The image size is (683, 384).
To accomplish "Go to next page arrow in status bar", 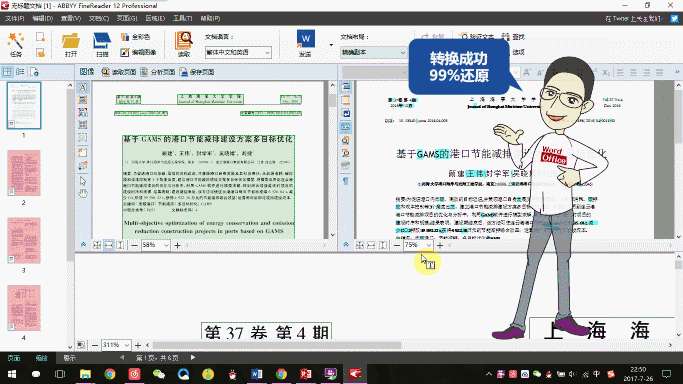I will 193,358.
